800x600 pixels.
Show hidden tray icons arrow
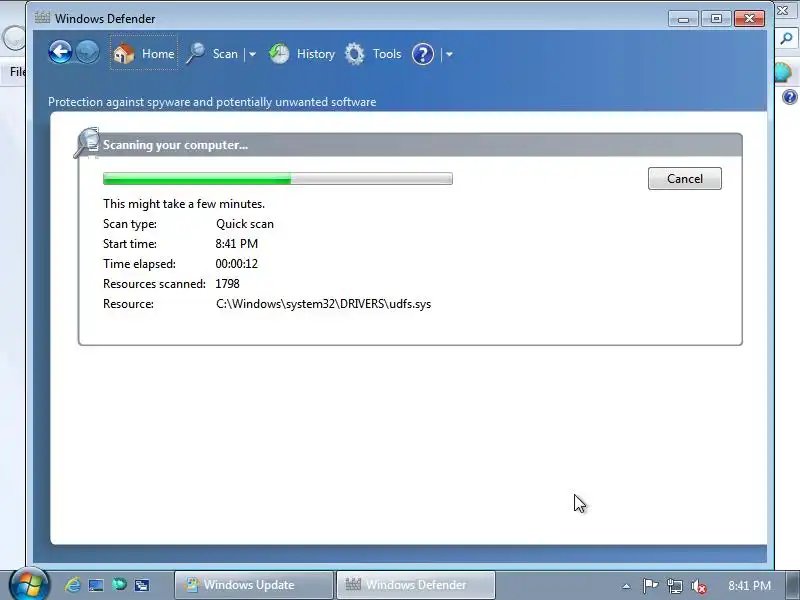coord(627,586)
